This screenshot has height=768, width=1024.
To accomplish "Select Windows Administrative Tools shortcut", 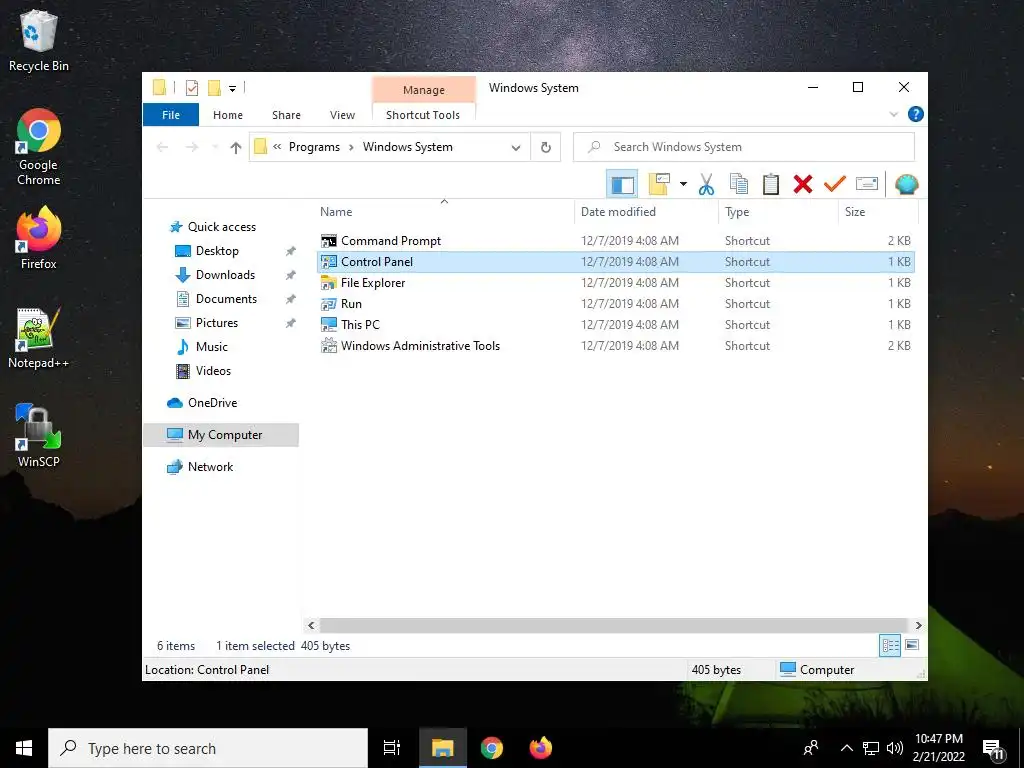I will pyautogui.click(x=615, y=345).
